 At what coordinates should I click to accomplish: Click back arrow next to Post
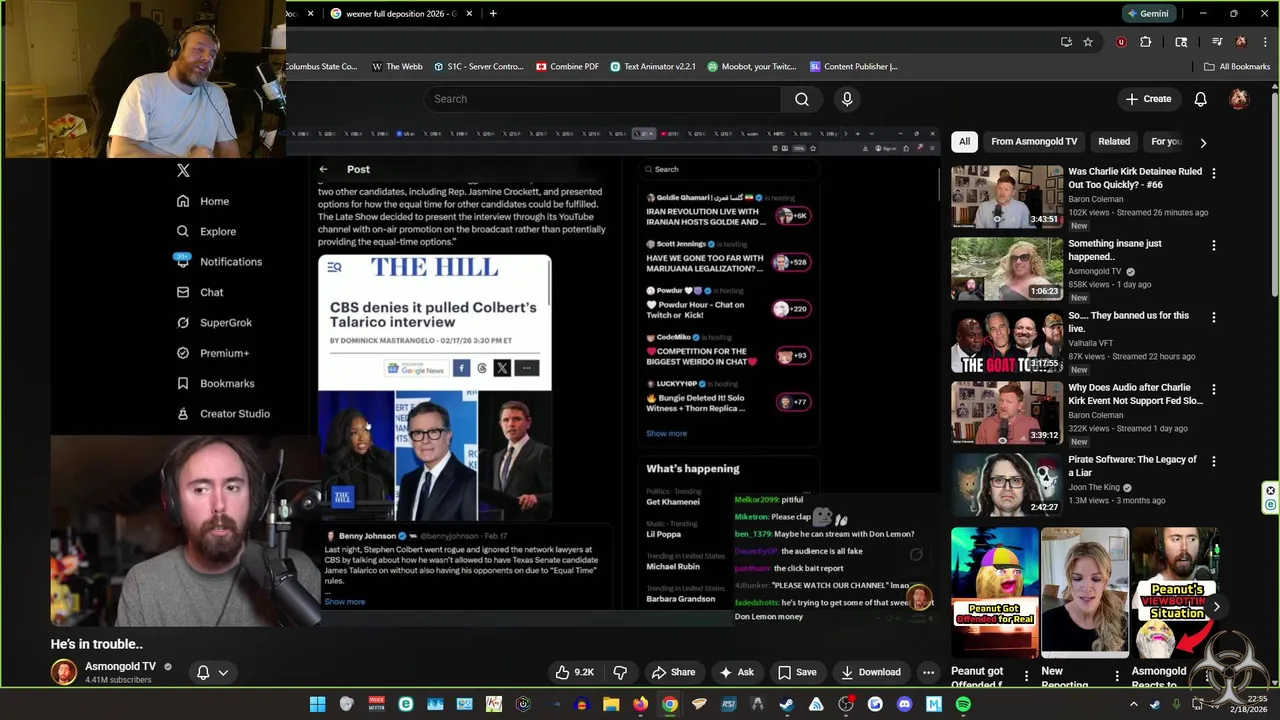[x=323, y=169]
